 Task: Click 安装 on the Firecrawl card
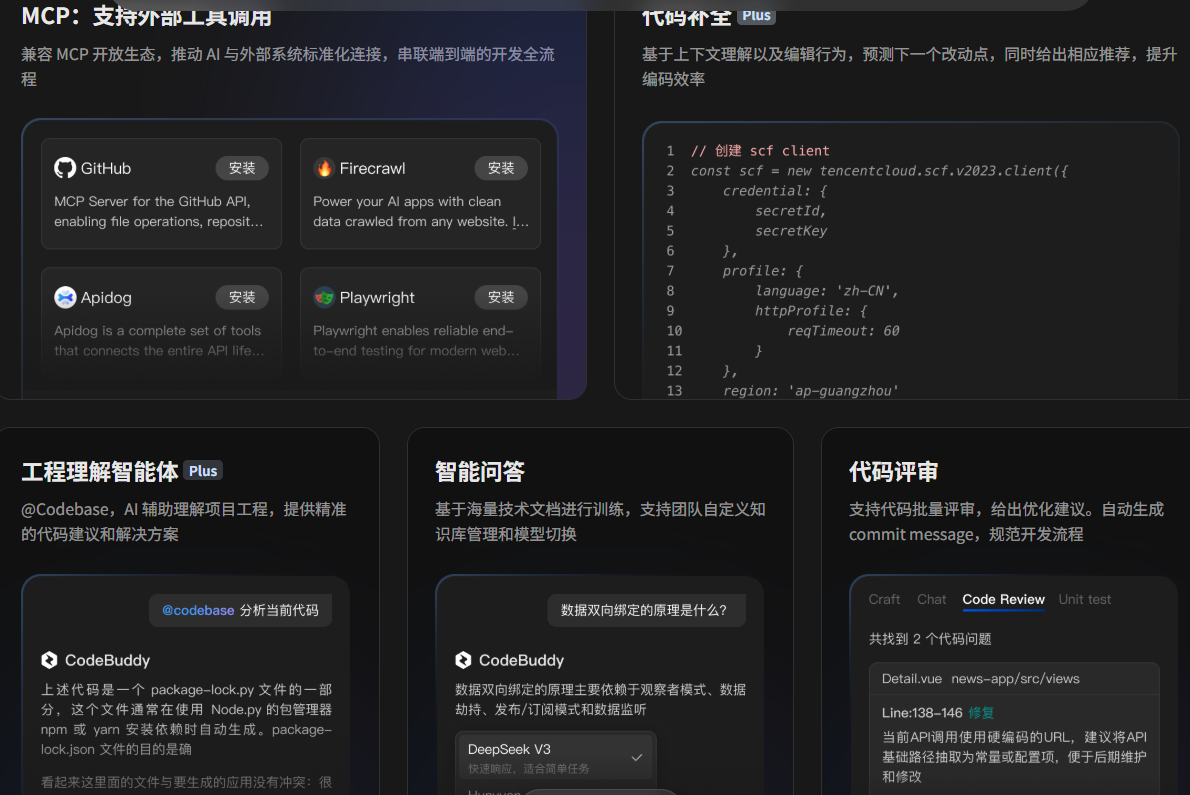click(501, 167)
